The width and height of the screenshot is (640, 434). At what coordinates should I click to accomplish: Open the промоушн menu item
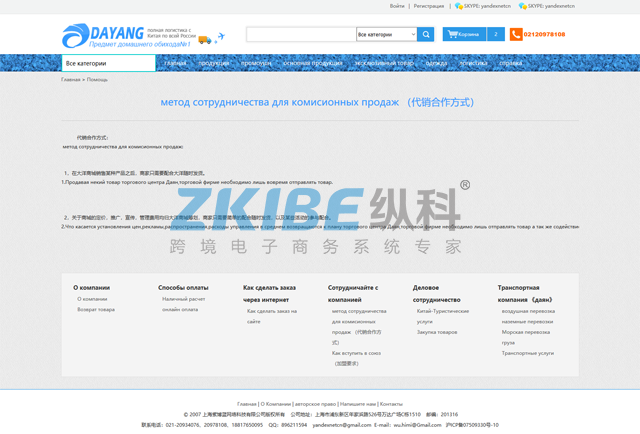tap(256, 63)
